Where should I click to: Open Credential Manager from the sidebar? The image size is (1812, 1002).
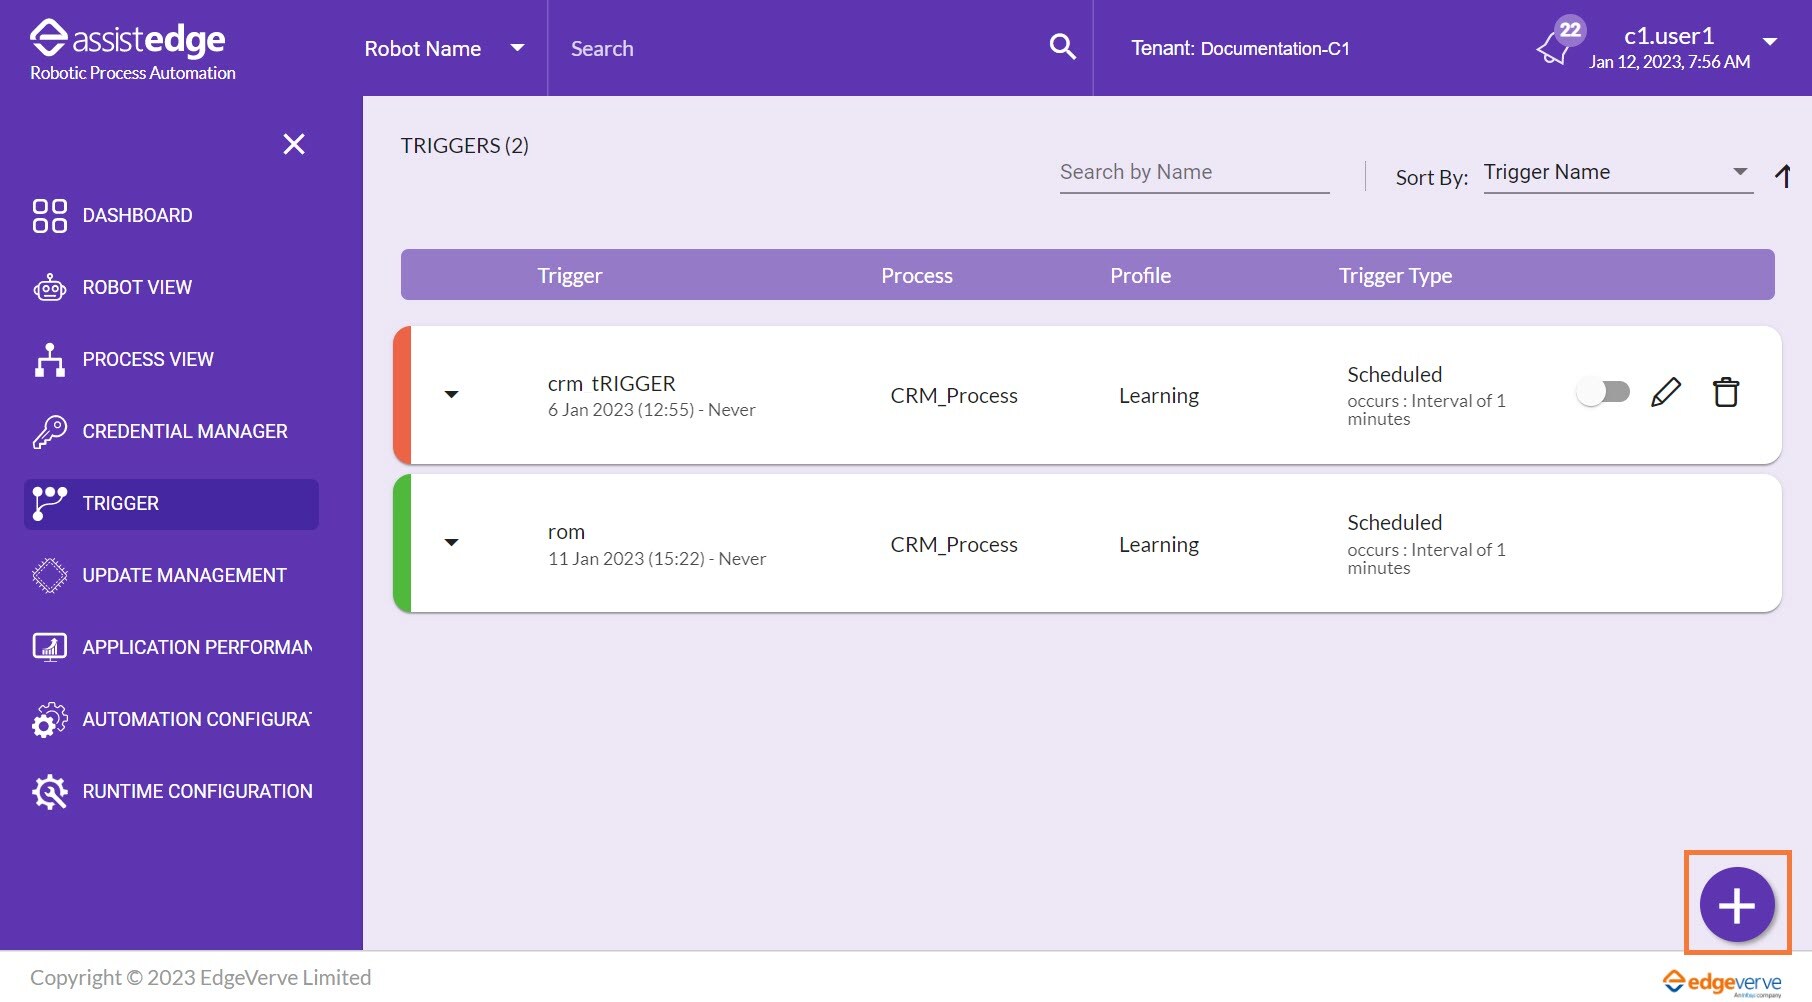pyautogui.click(x=184, y=432)
